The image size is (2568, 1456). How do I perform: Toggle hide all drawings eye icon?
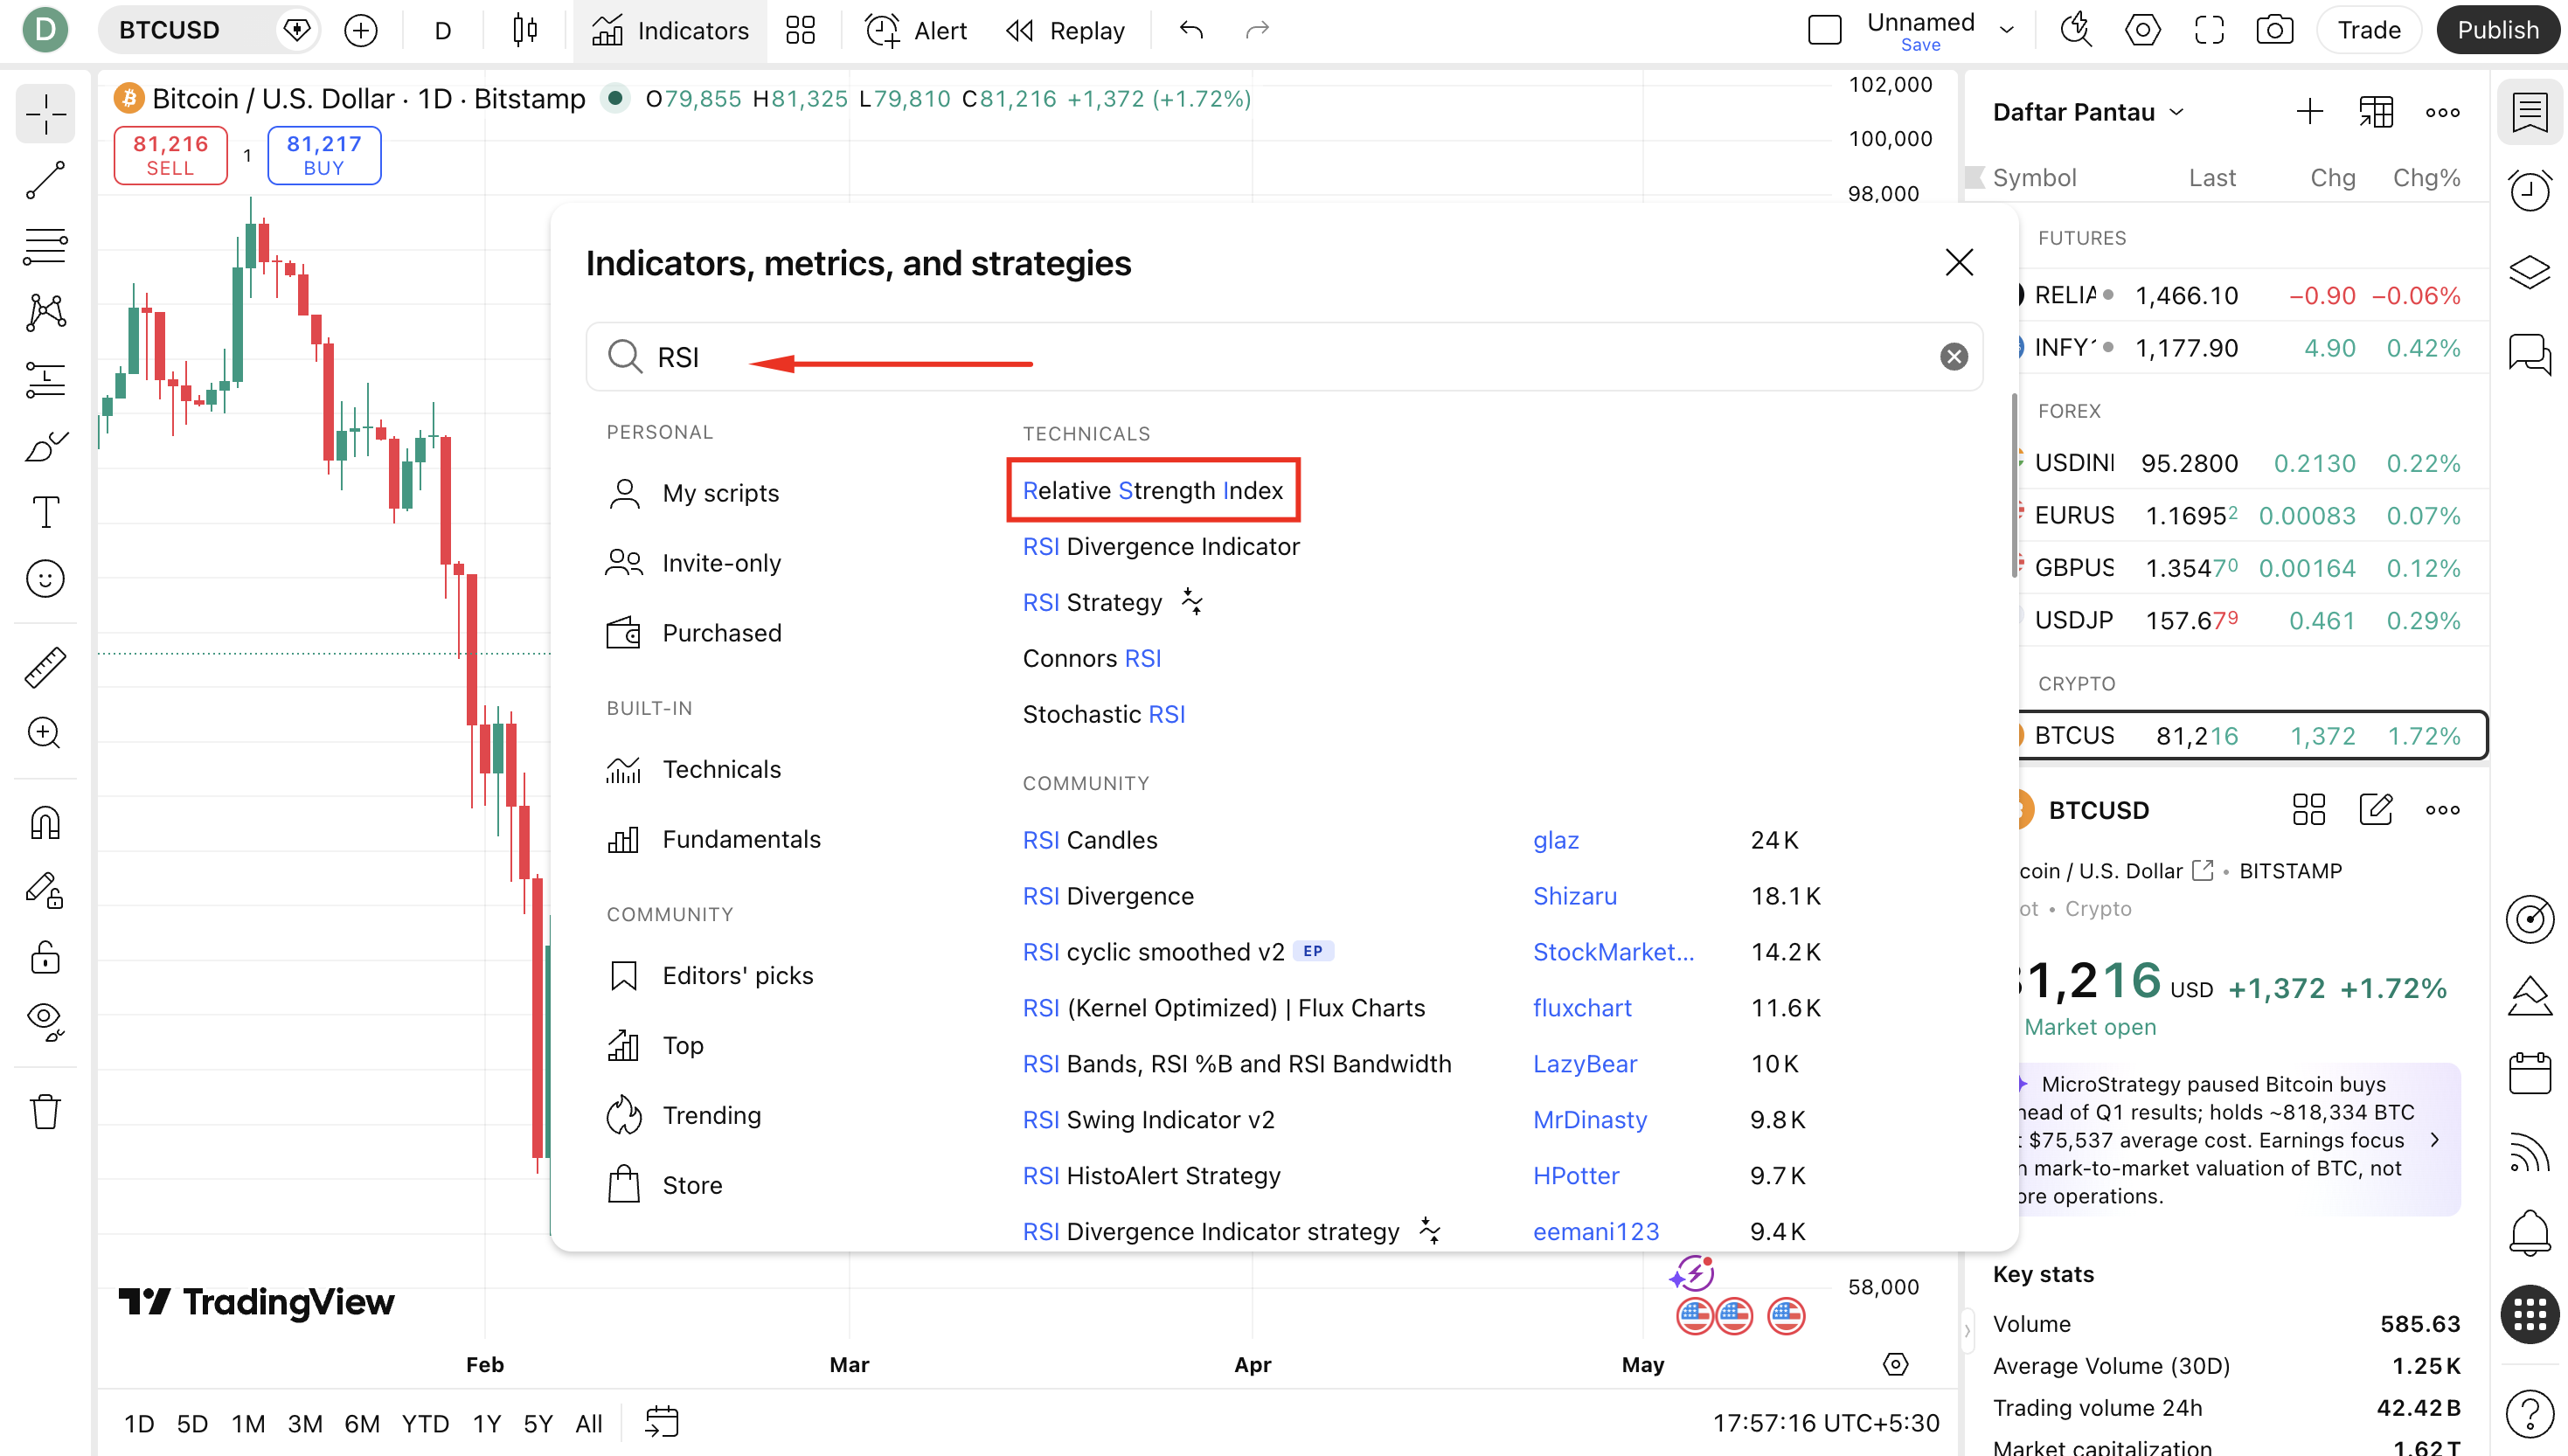[45, 1022]
